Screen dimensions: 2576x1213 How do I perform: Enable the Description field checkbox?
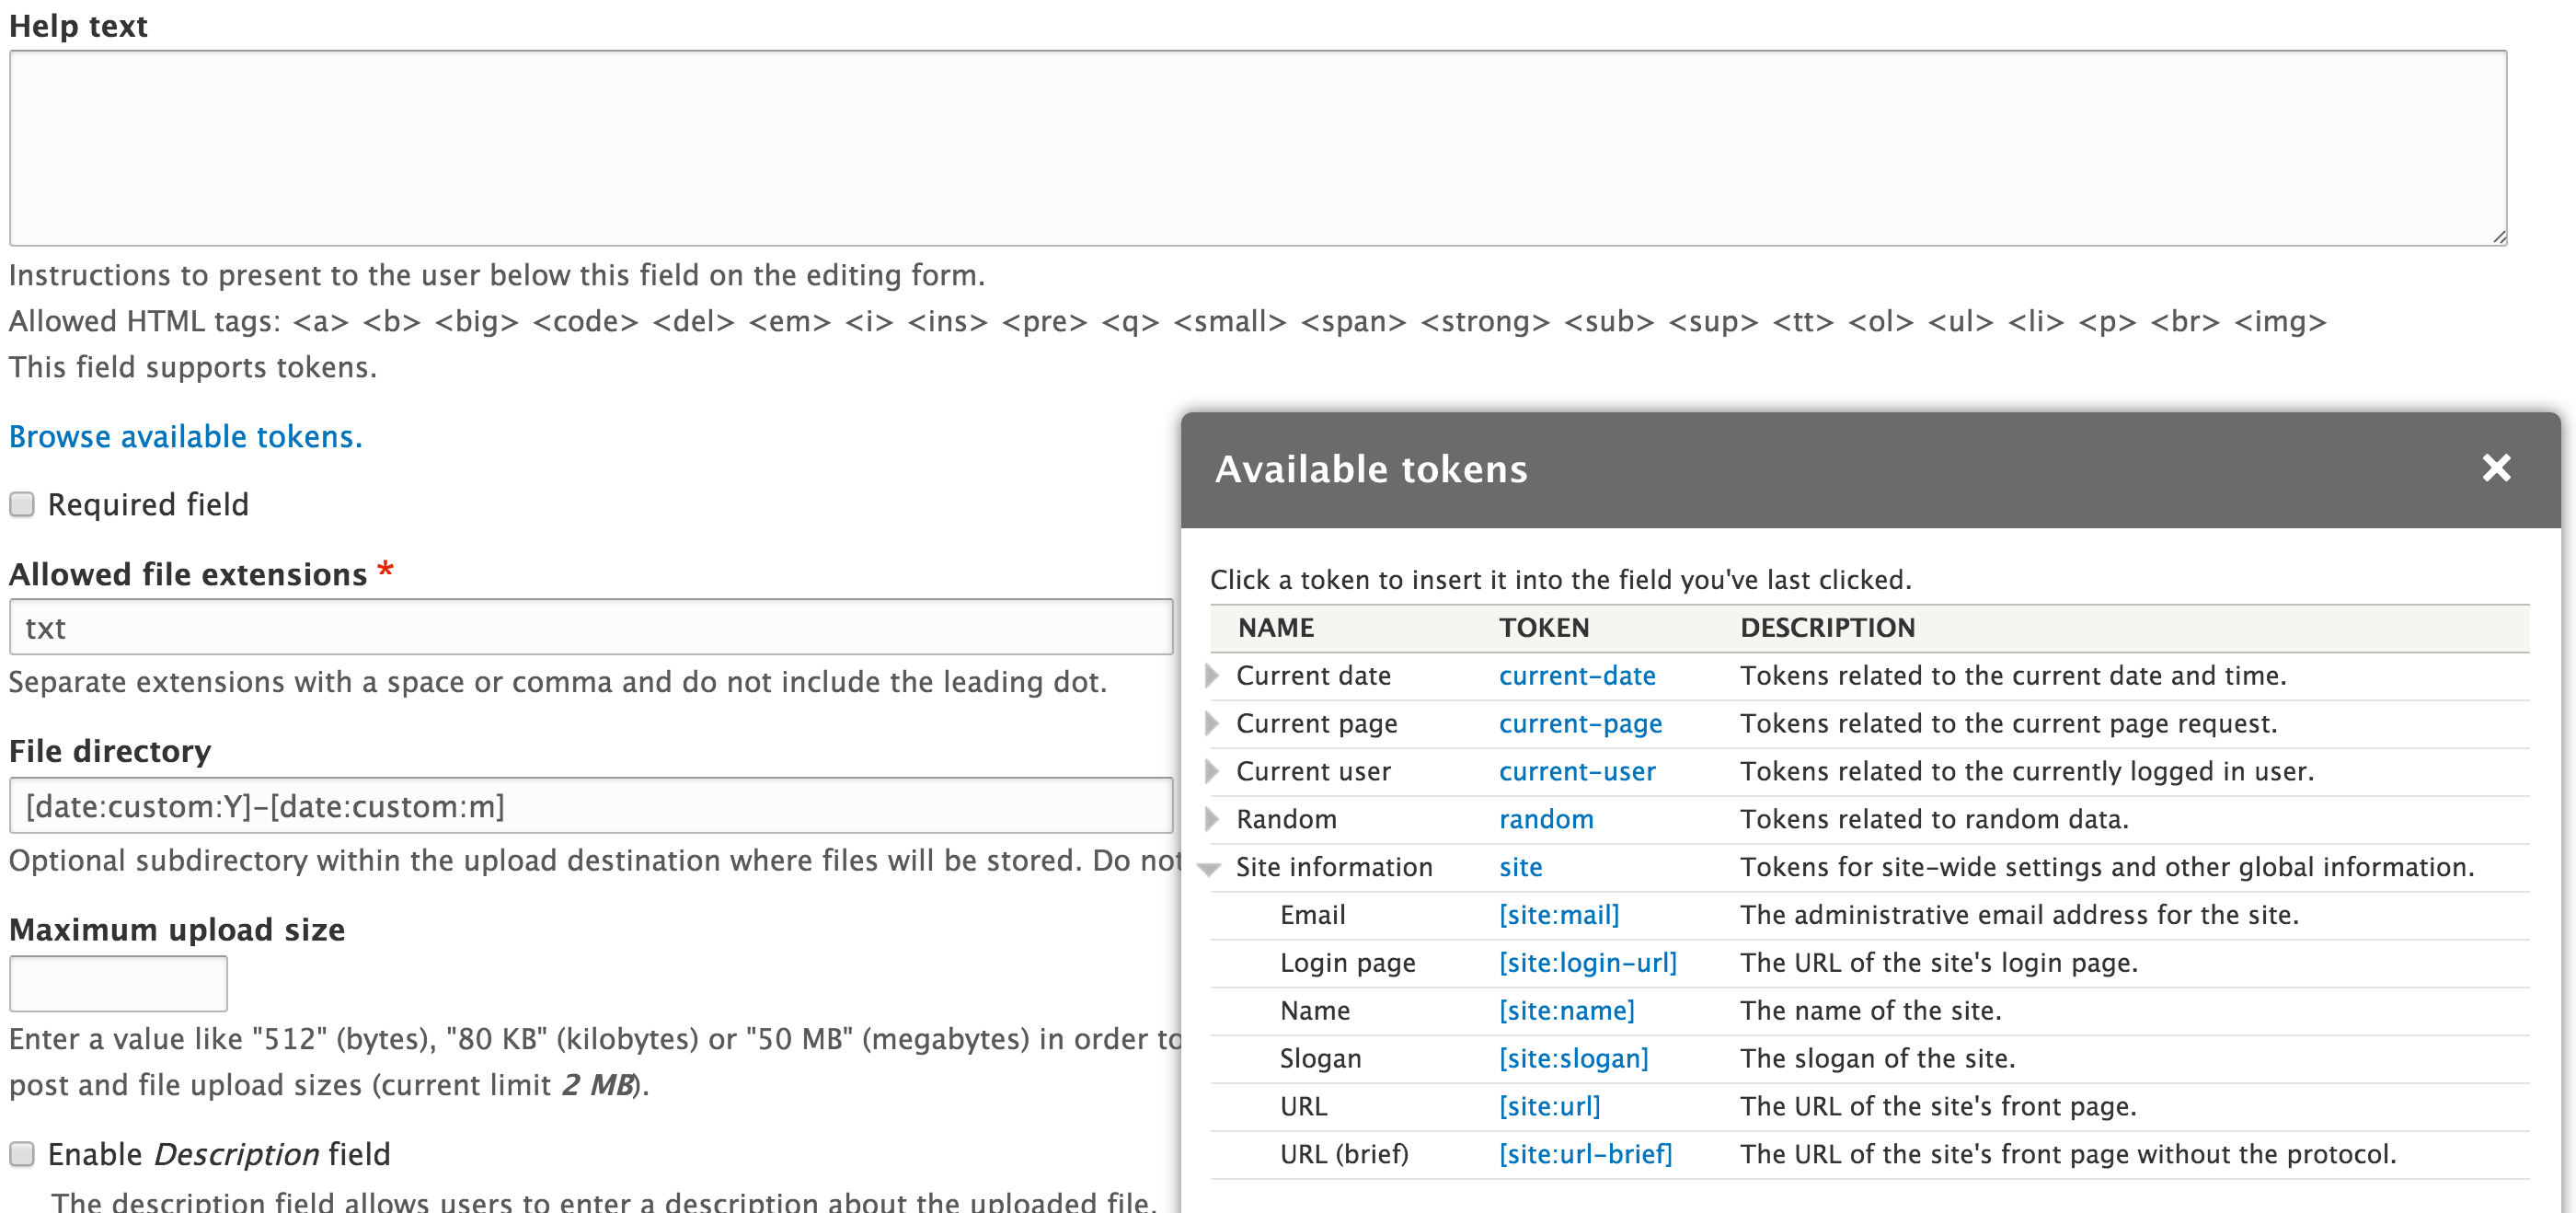click(21, 1153)
